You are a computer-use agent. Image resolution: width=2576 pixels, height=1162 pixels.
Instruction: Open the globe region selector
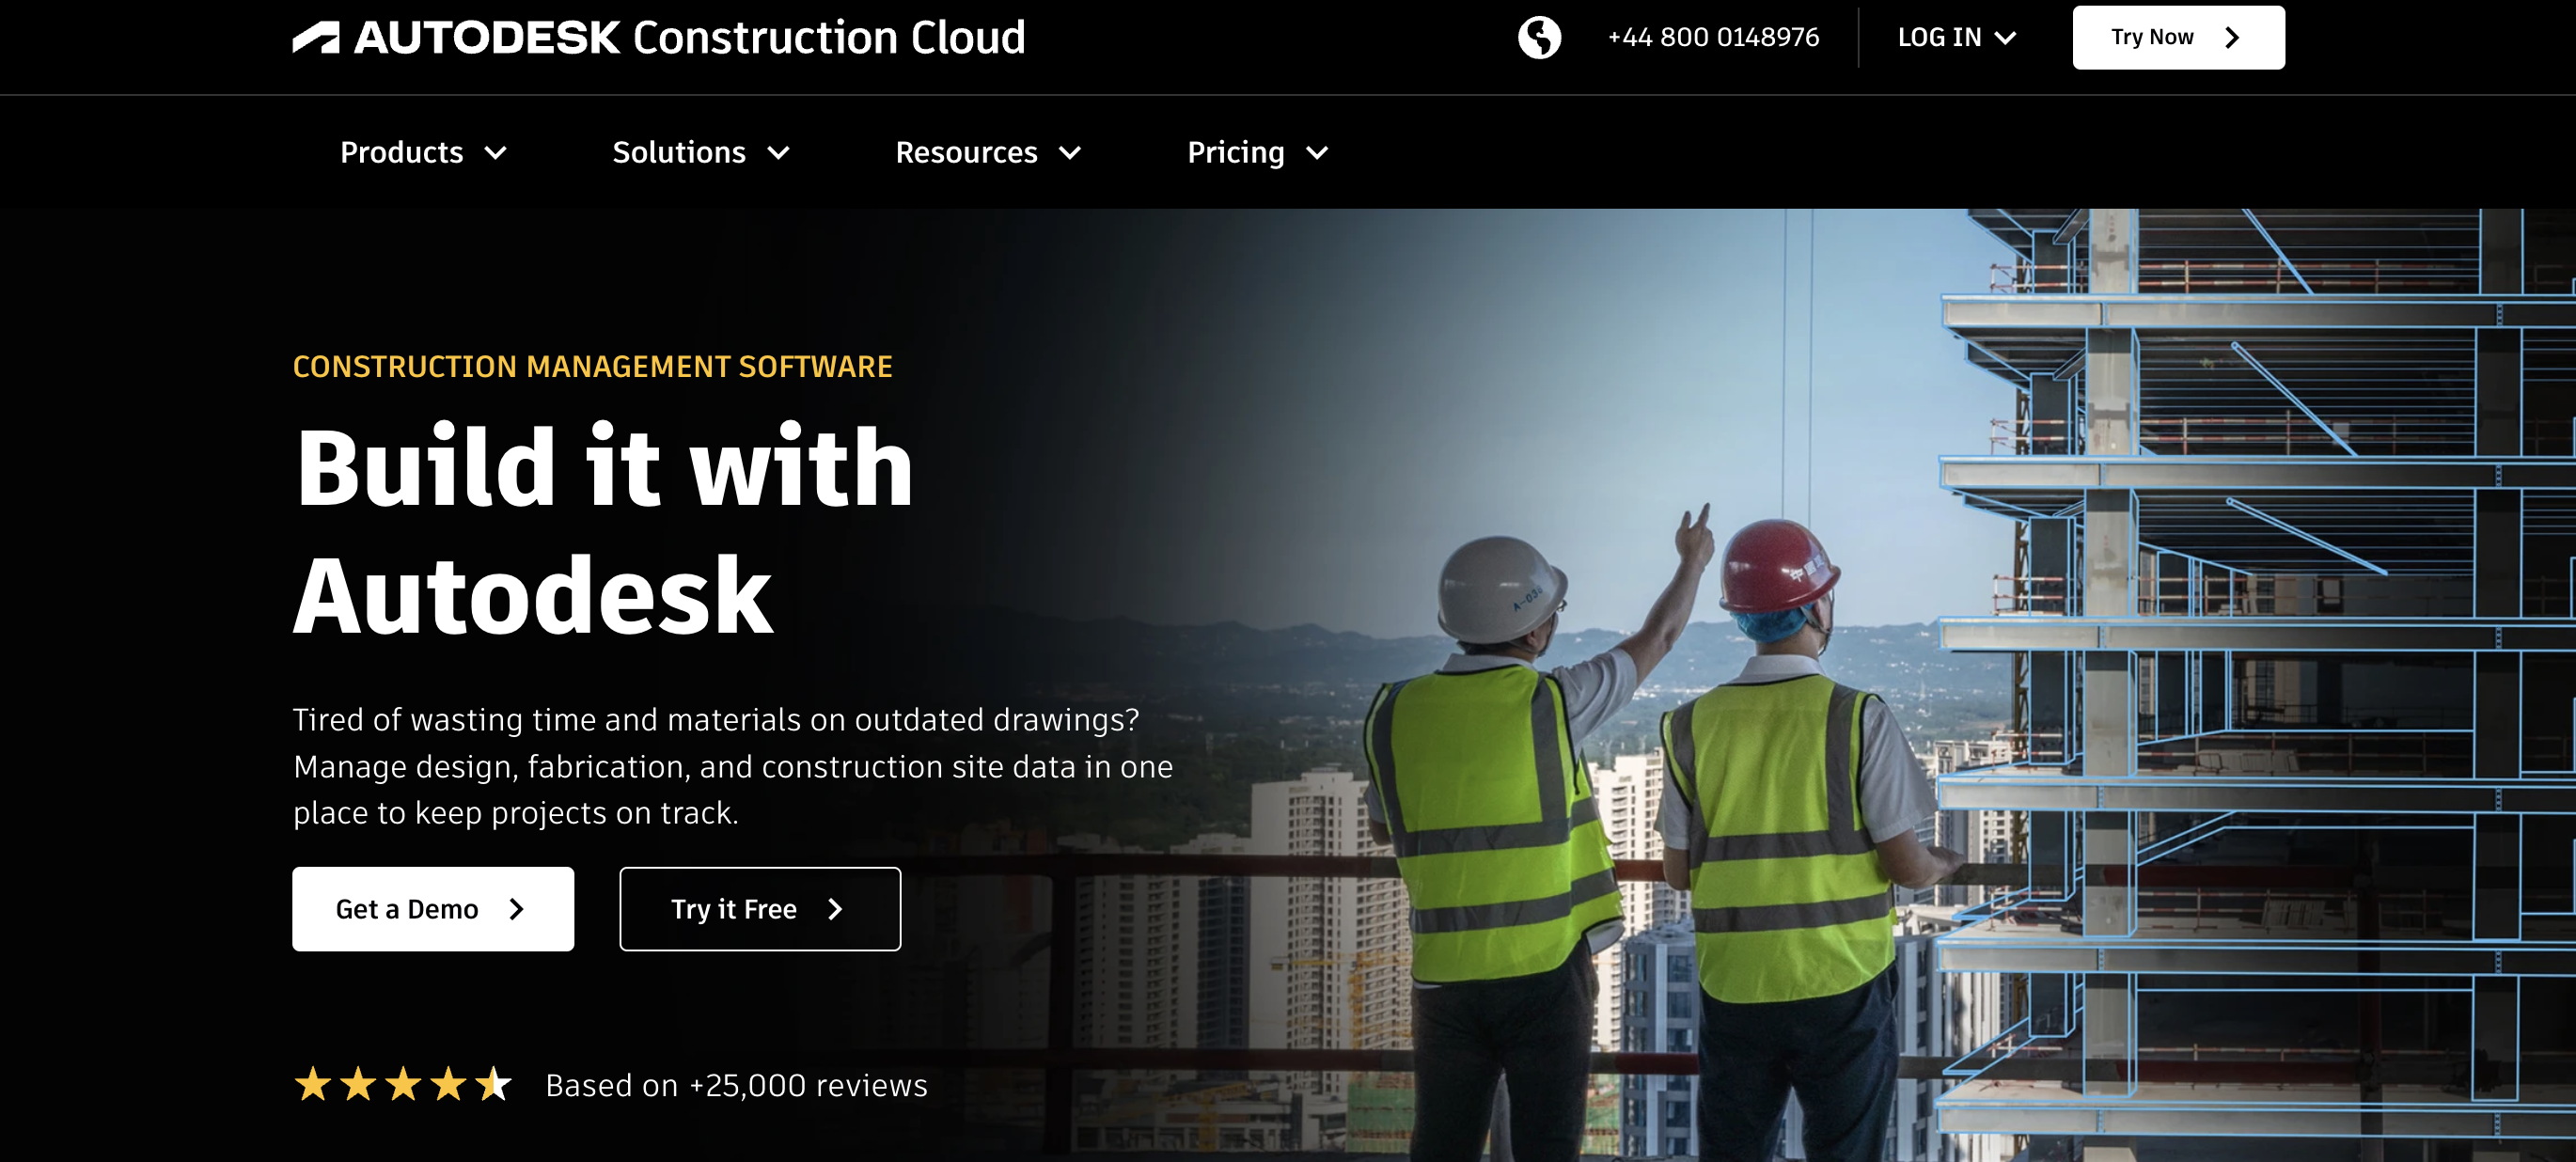coord(1539,38)
